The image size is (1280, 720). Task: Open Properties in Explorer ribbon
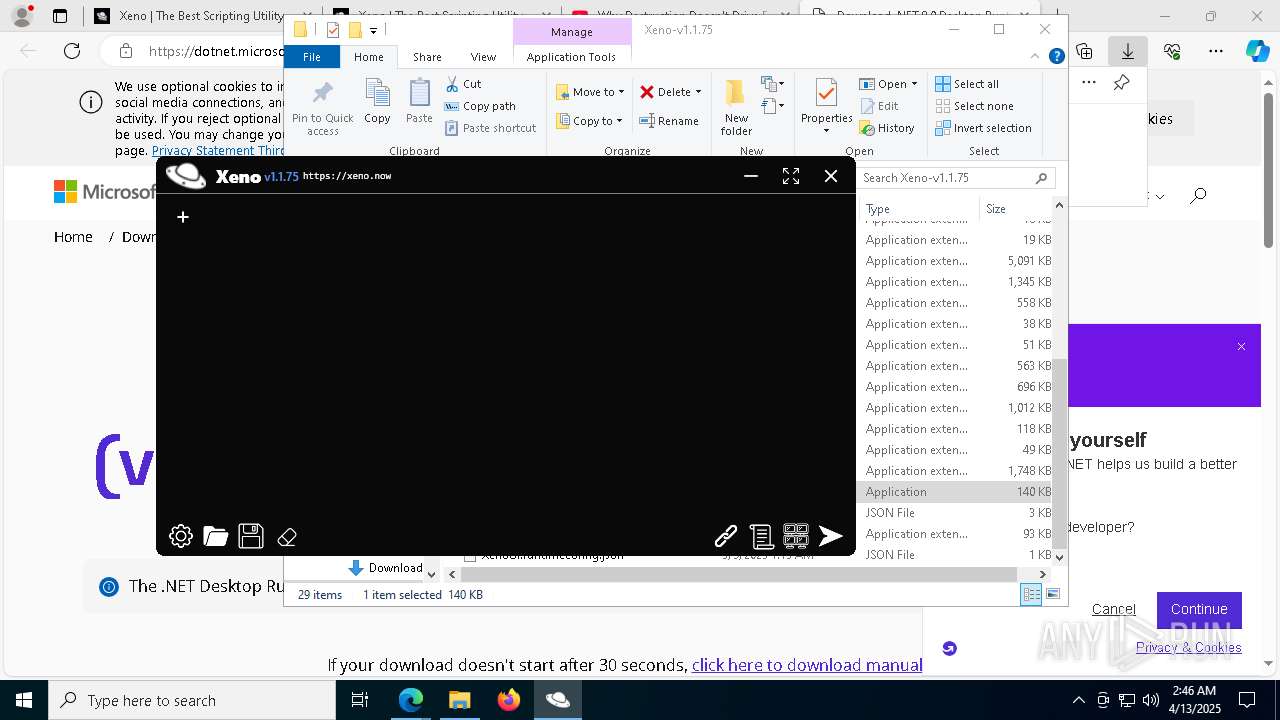click(826, 106)
